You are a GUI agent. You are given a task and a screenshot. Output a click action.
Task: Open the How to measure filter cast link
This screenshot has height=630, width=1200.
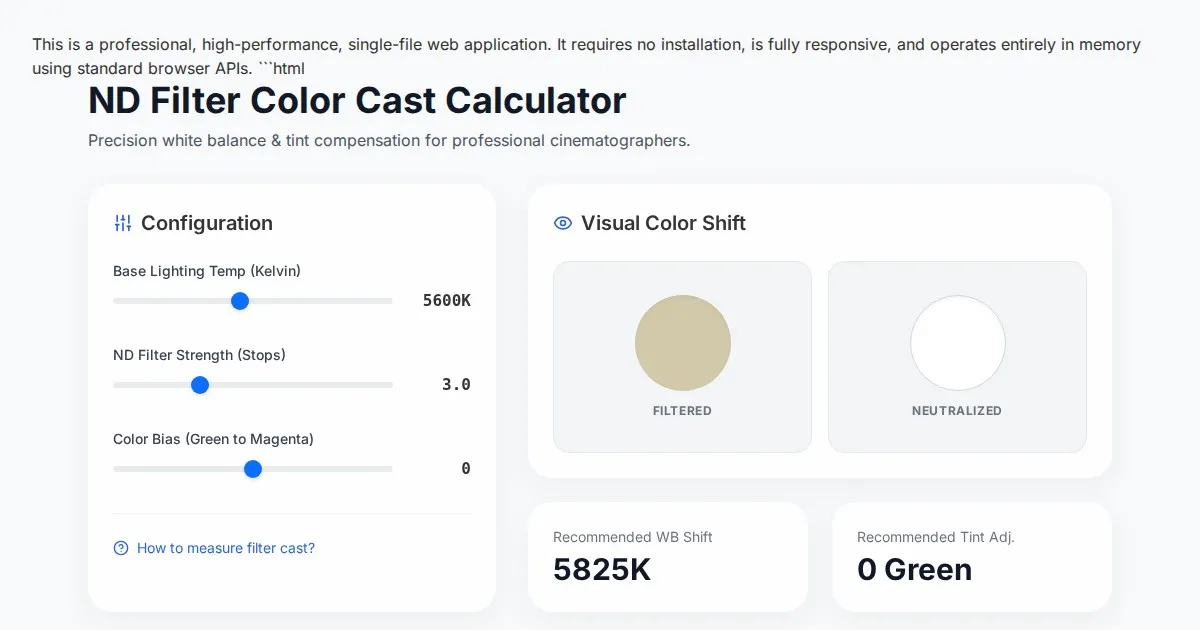click(226, 548)
